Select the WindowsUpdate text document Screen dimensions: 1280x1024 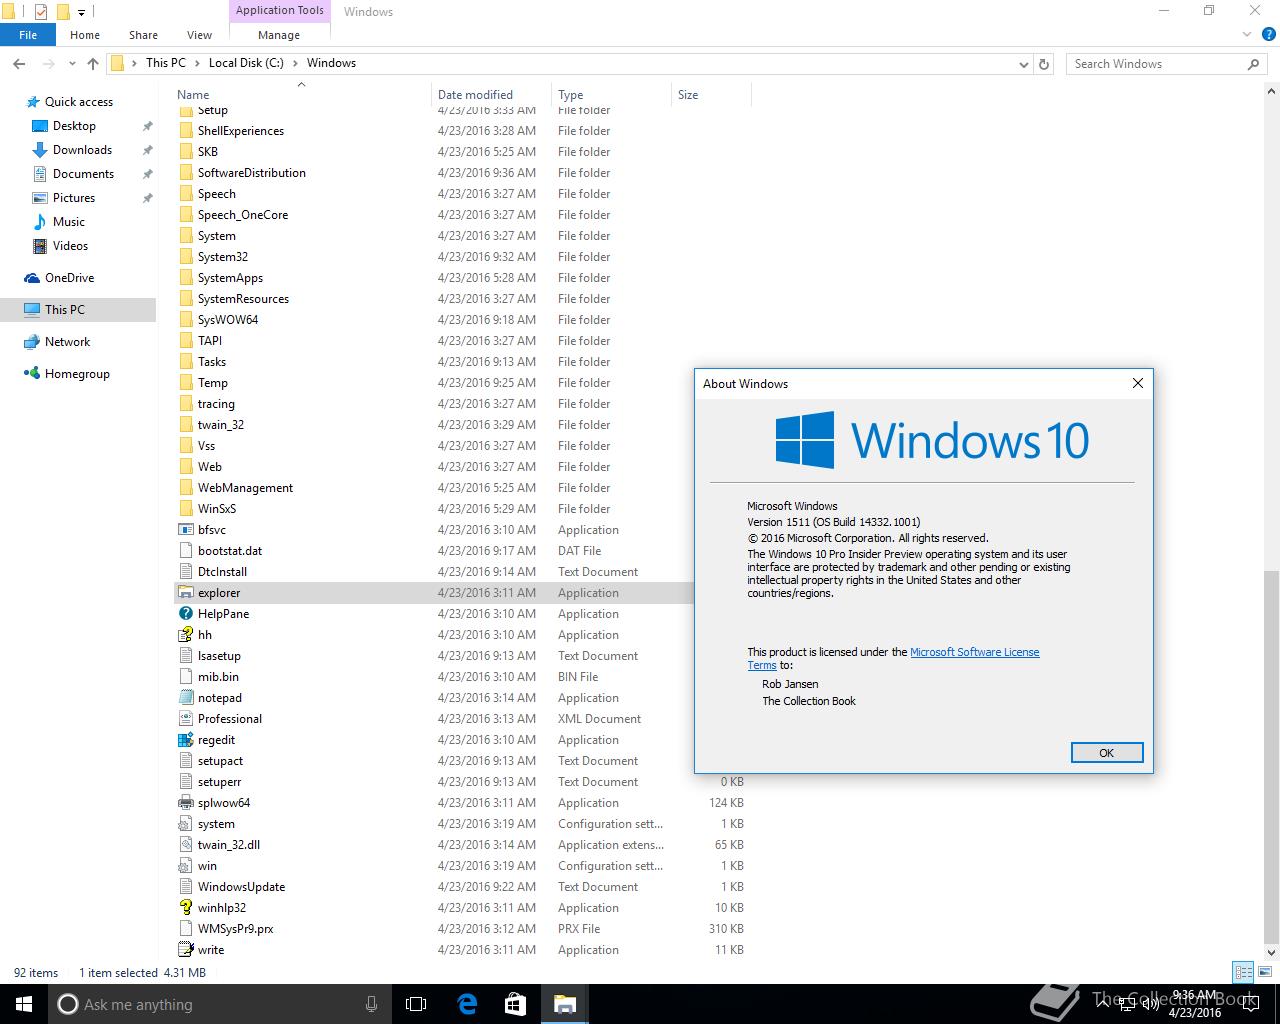click(241, 887)
